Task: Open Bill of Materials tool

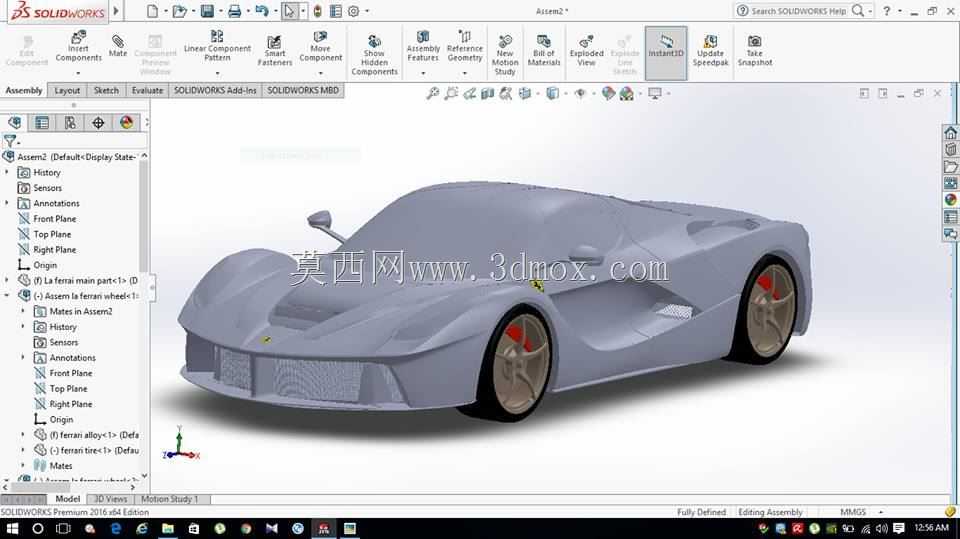Action: point(544,50)
